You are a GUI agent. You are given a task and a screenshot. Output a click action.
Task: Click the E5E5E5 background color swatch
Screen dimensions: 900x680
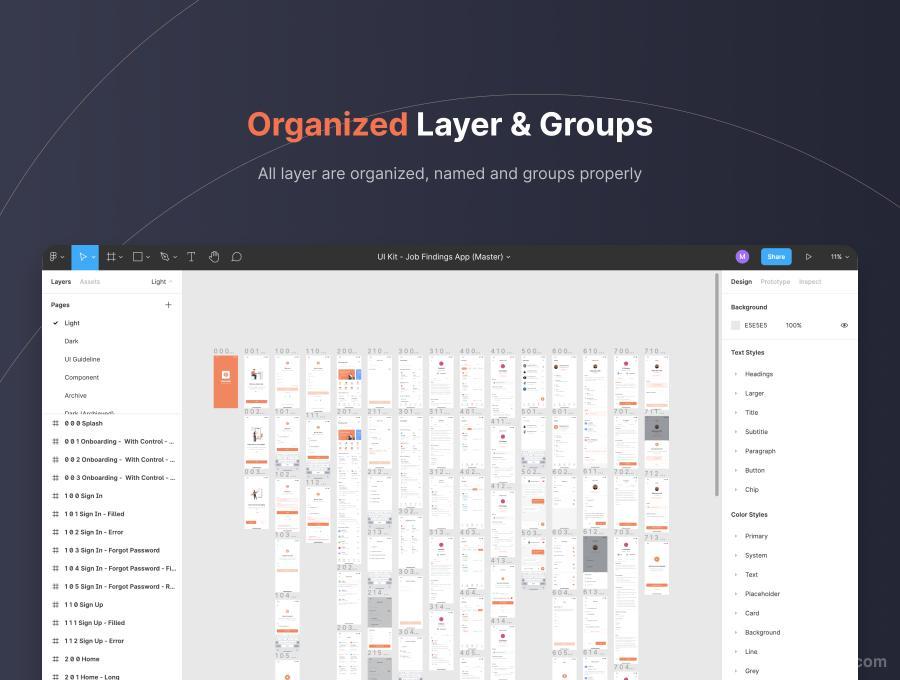pyautogui.click(x=735, y=325)
